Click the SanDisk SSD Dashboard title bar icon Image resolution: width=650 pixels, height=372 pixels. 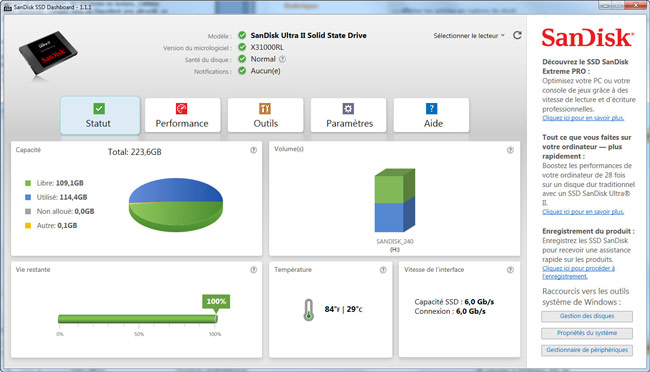[x=7, y=7]
